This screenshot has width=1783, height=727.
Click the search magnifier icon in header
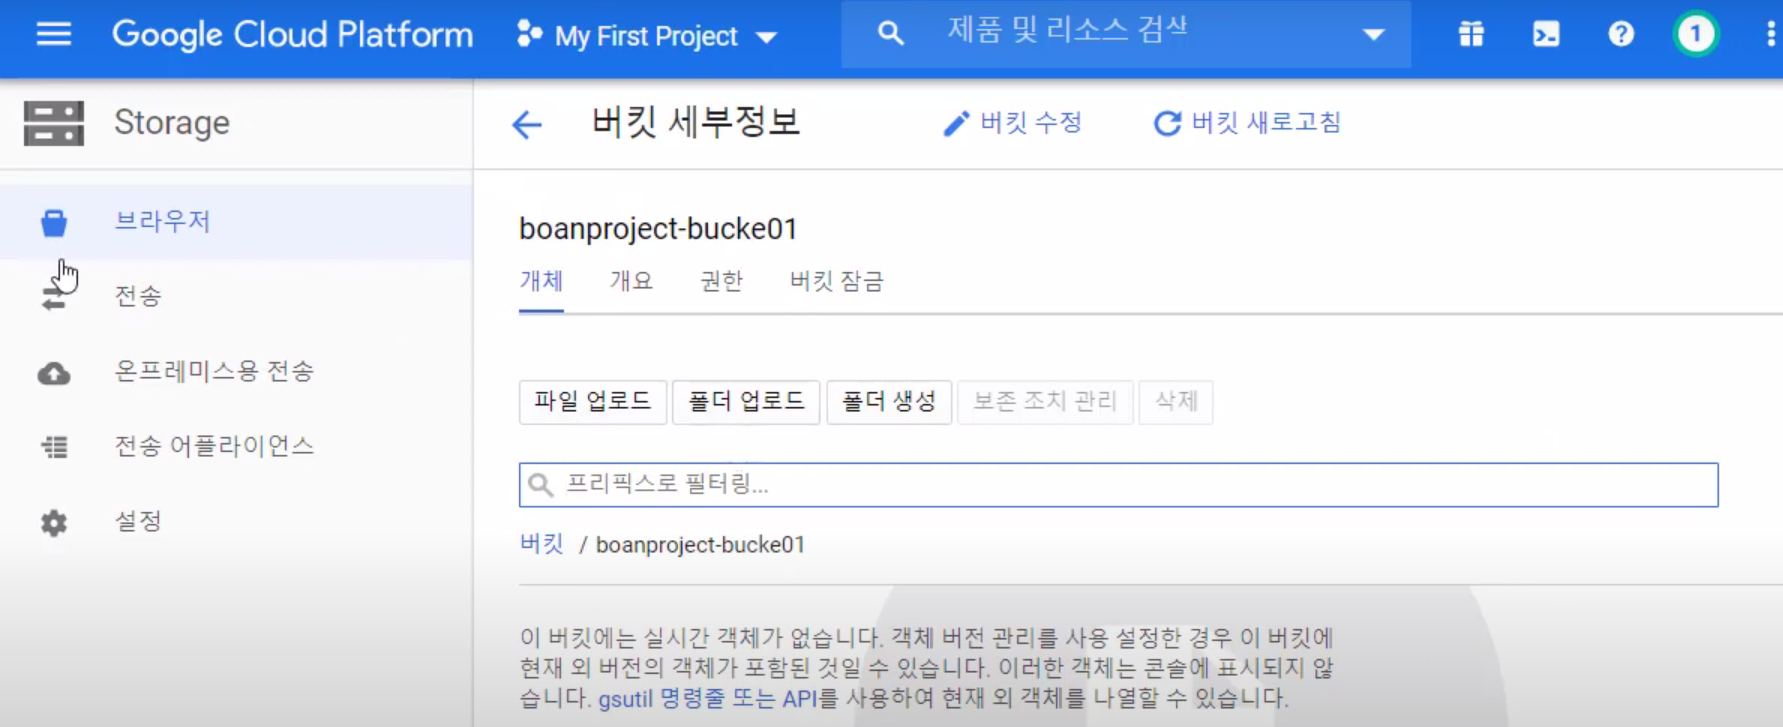click(890, 34)
